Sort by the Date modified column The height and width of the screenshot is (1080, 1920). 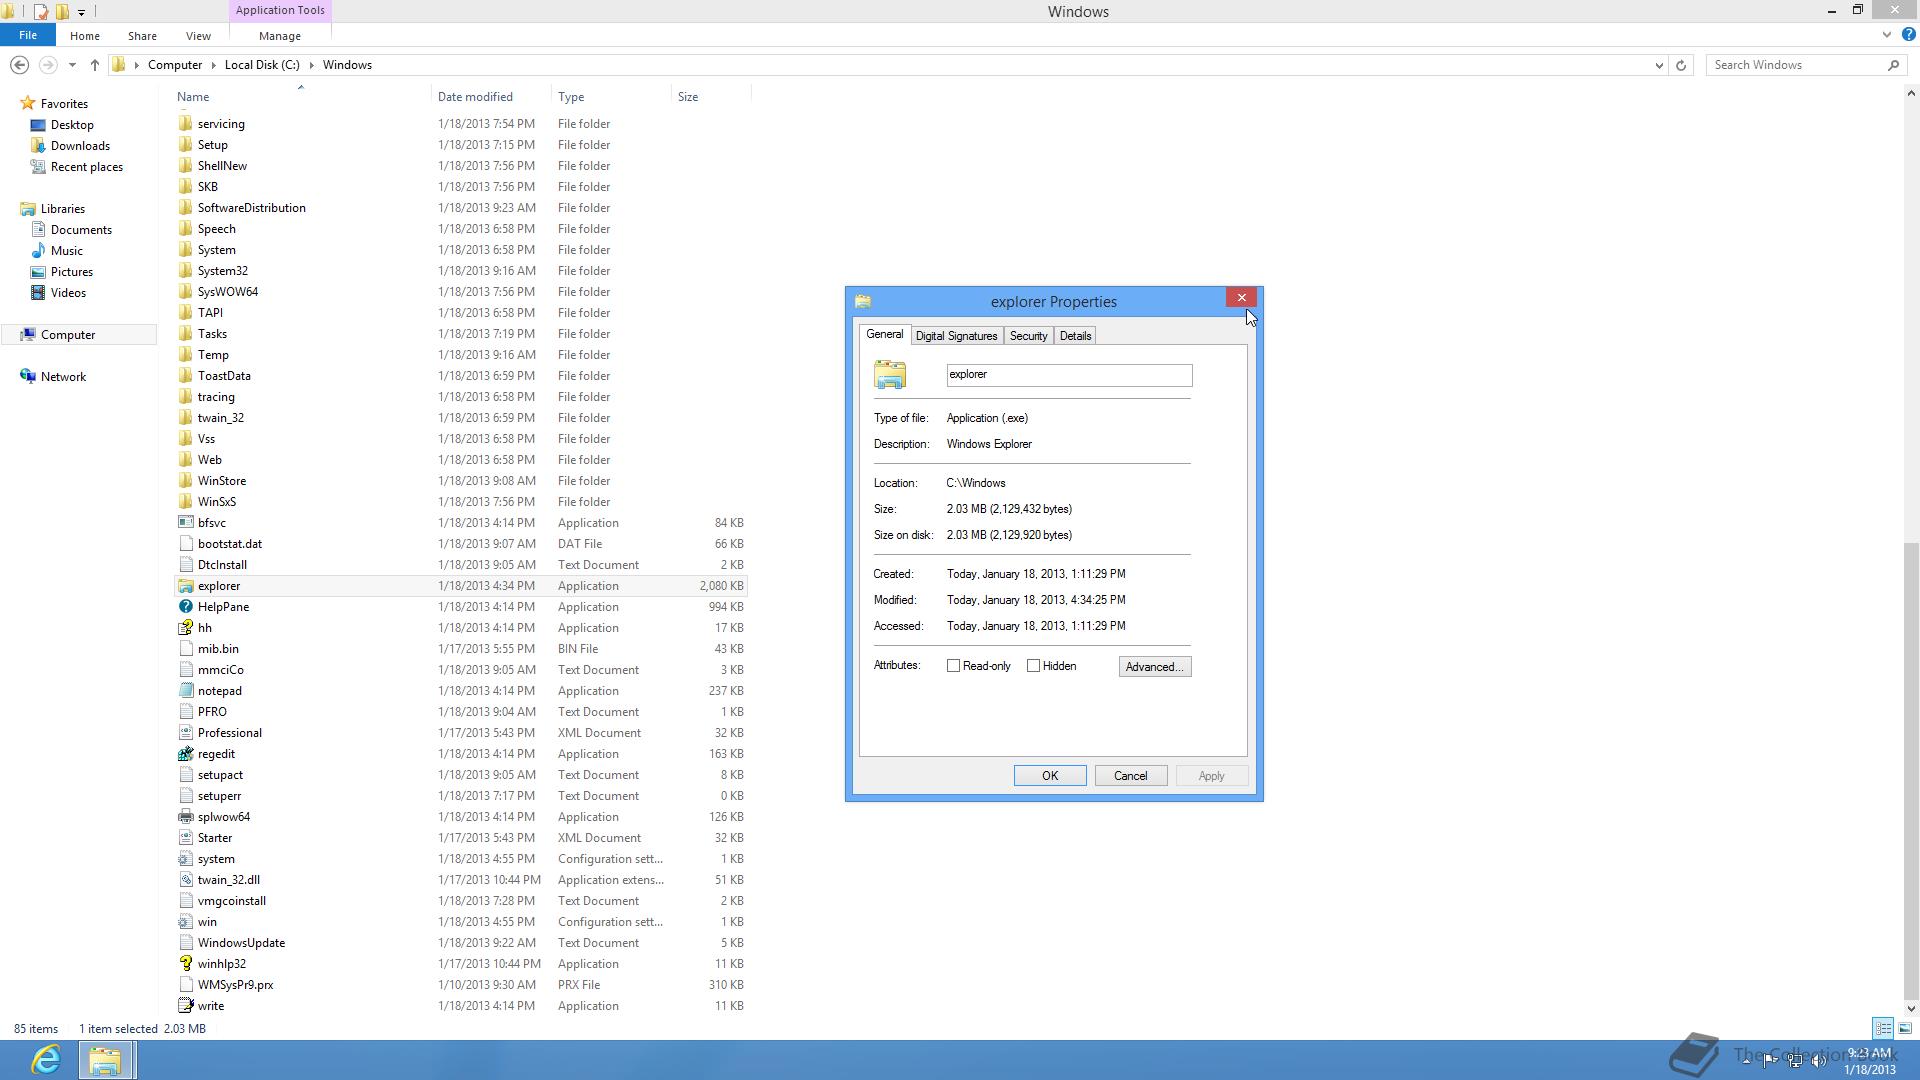pyautogui.click(x=490, y=97)
